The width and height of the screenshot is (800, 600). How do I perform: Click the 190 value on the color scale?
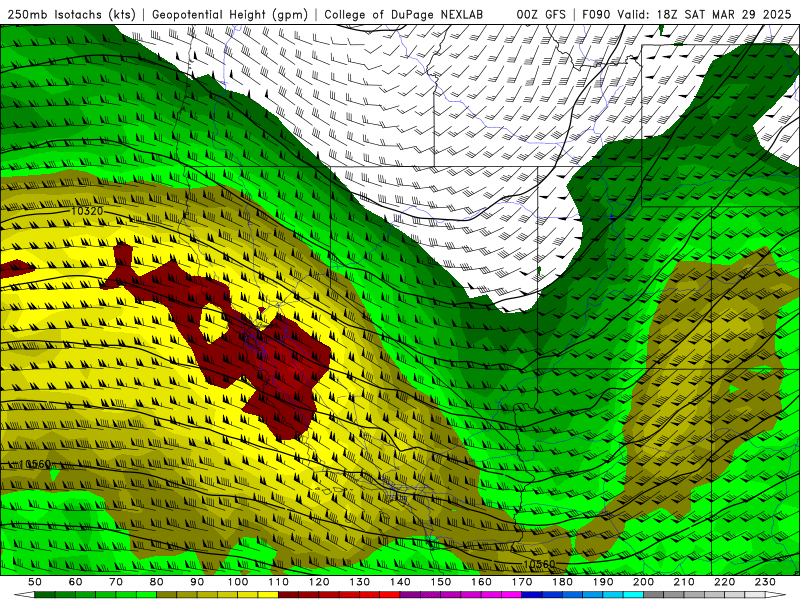[x=603, y=582]
